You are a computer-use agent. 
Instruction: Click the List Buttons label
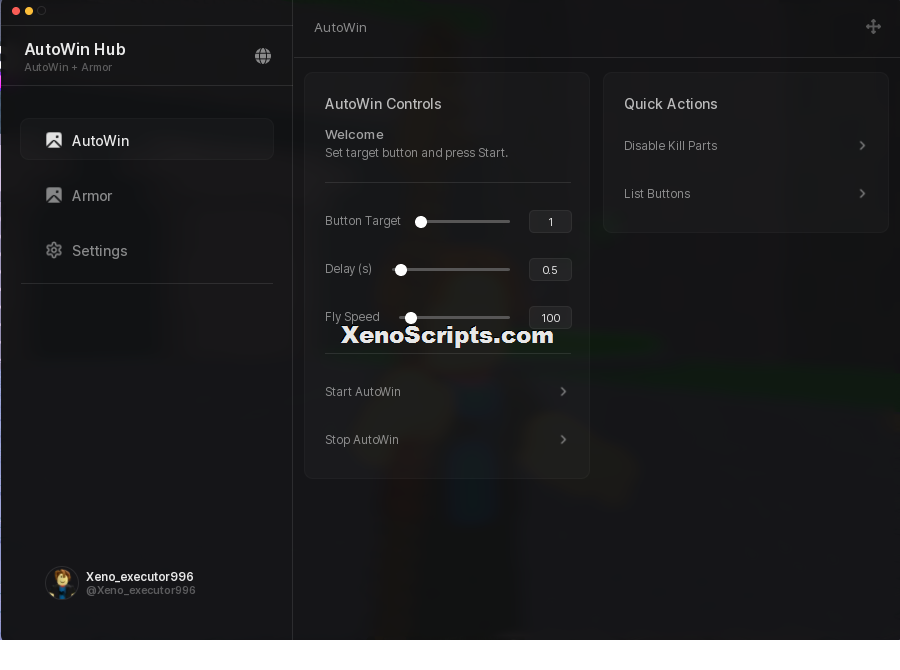click(657, 194)
